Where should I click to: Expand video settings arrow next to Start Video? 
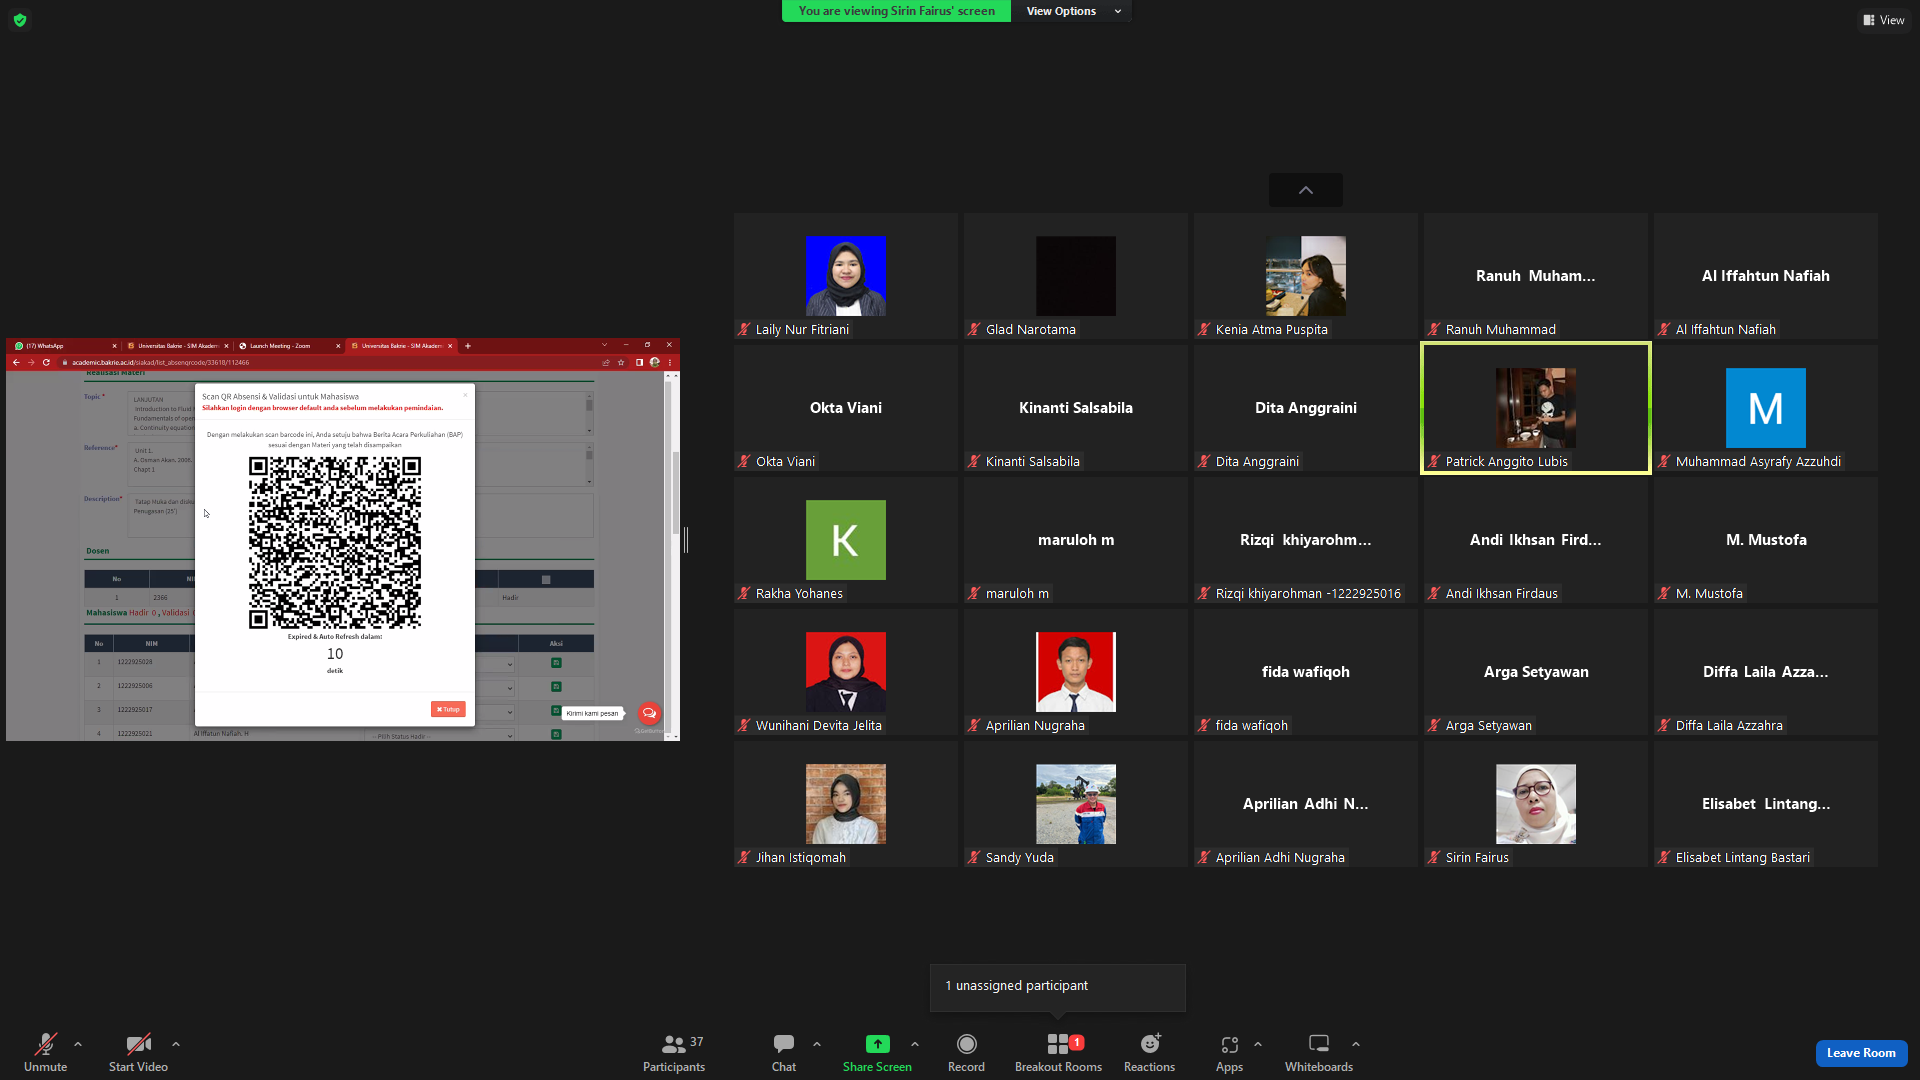[176, 1044]
